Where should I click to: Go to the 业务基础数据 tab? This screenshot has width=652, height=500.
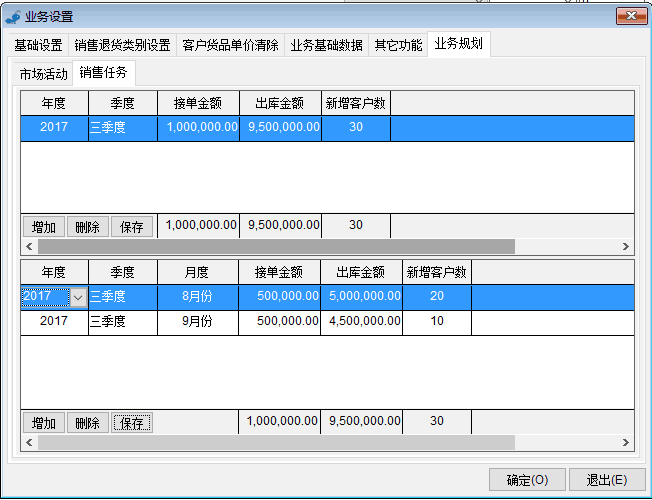(326, 45)
